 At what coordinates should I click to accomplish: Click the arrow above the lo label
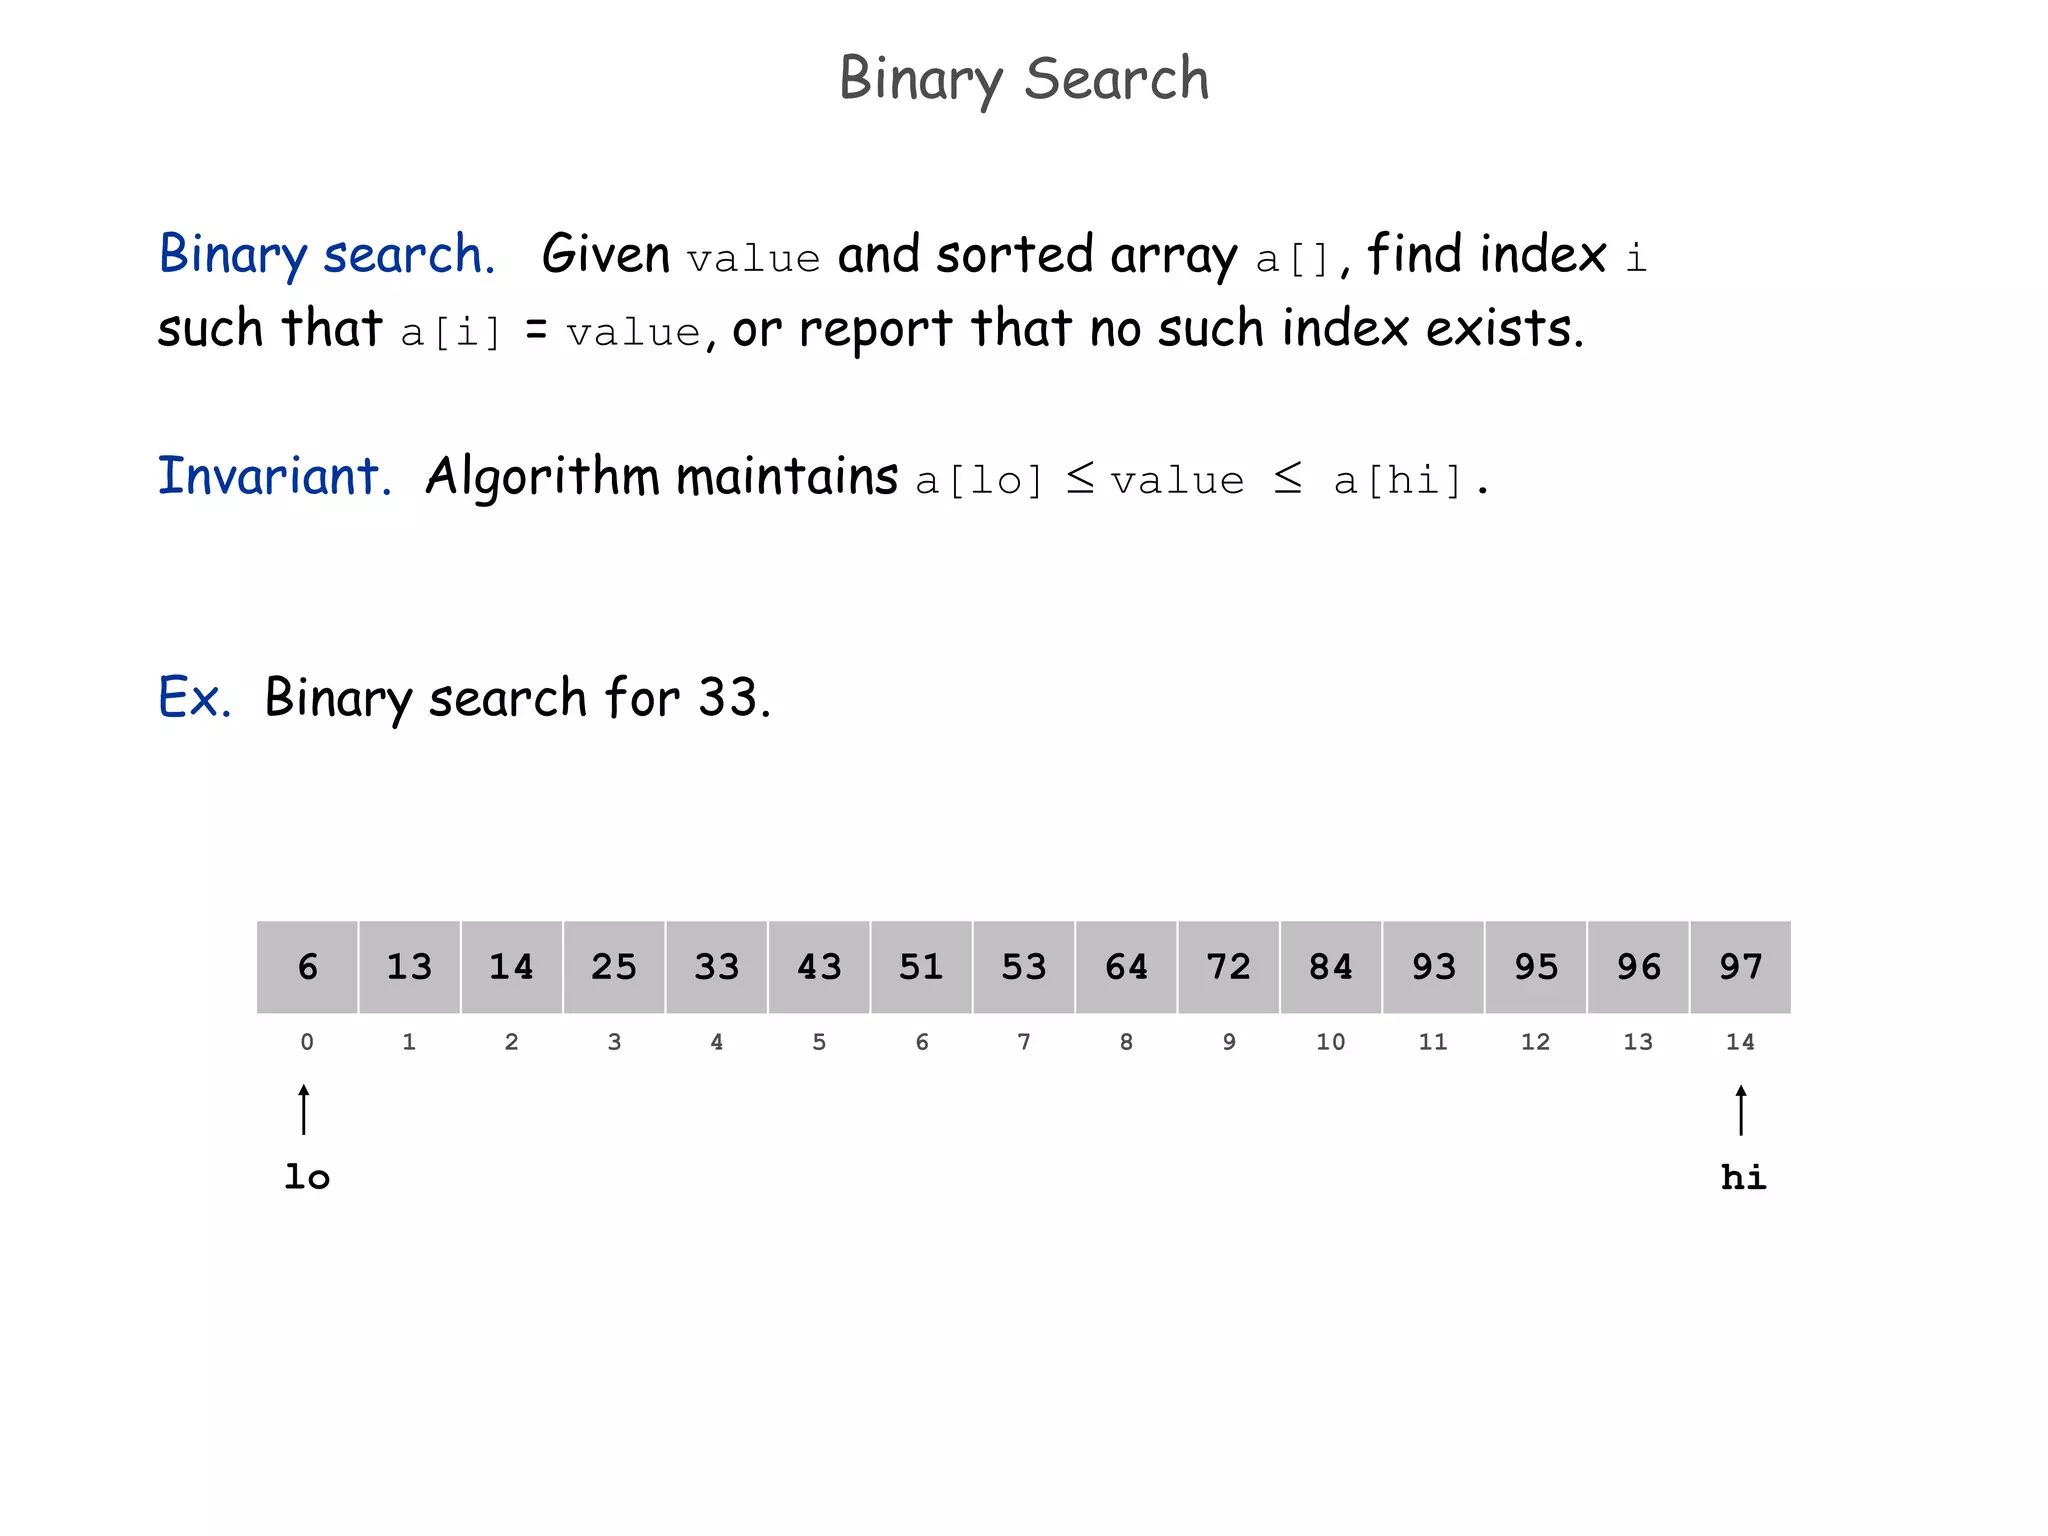[x=305, y=1109]
